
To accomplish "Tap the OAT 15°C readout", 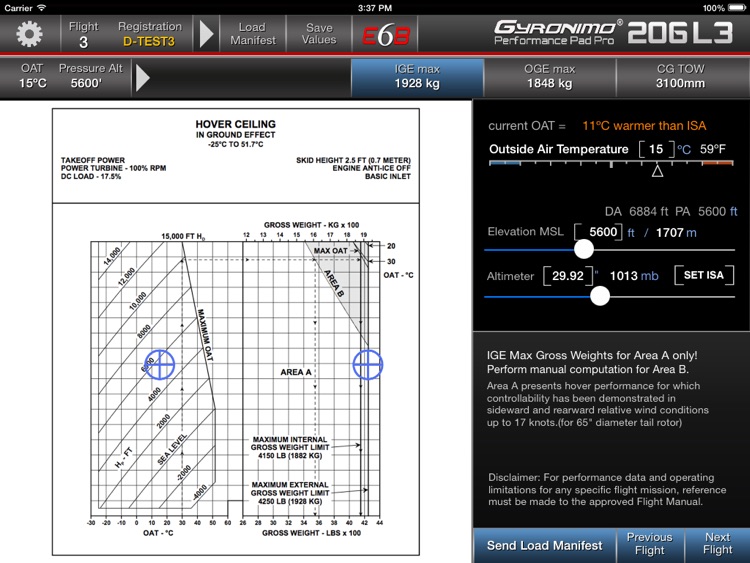I will 33,76.
